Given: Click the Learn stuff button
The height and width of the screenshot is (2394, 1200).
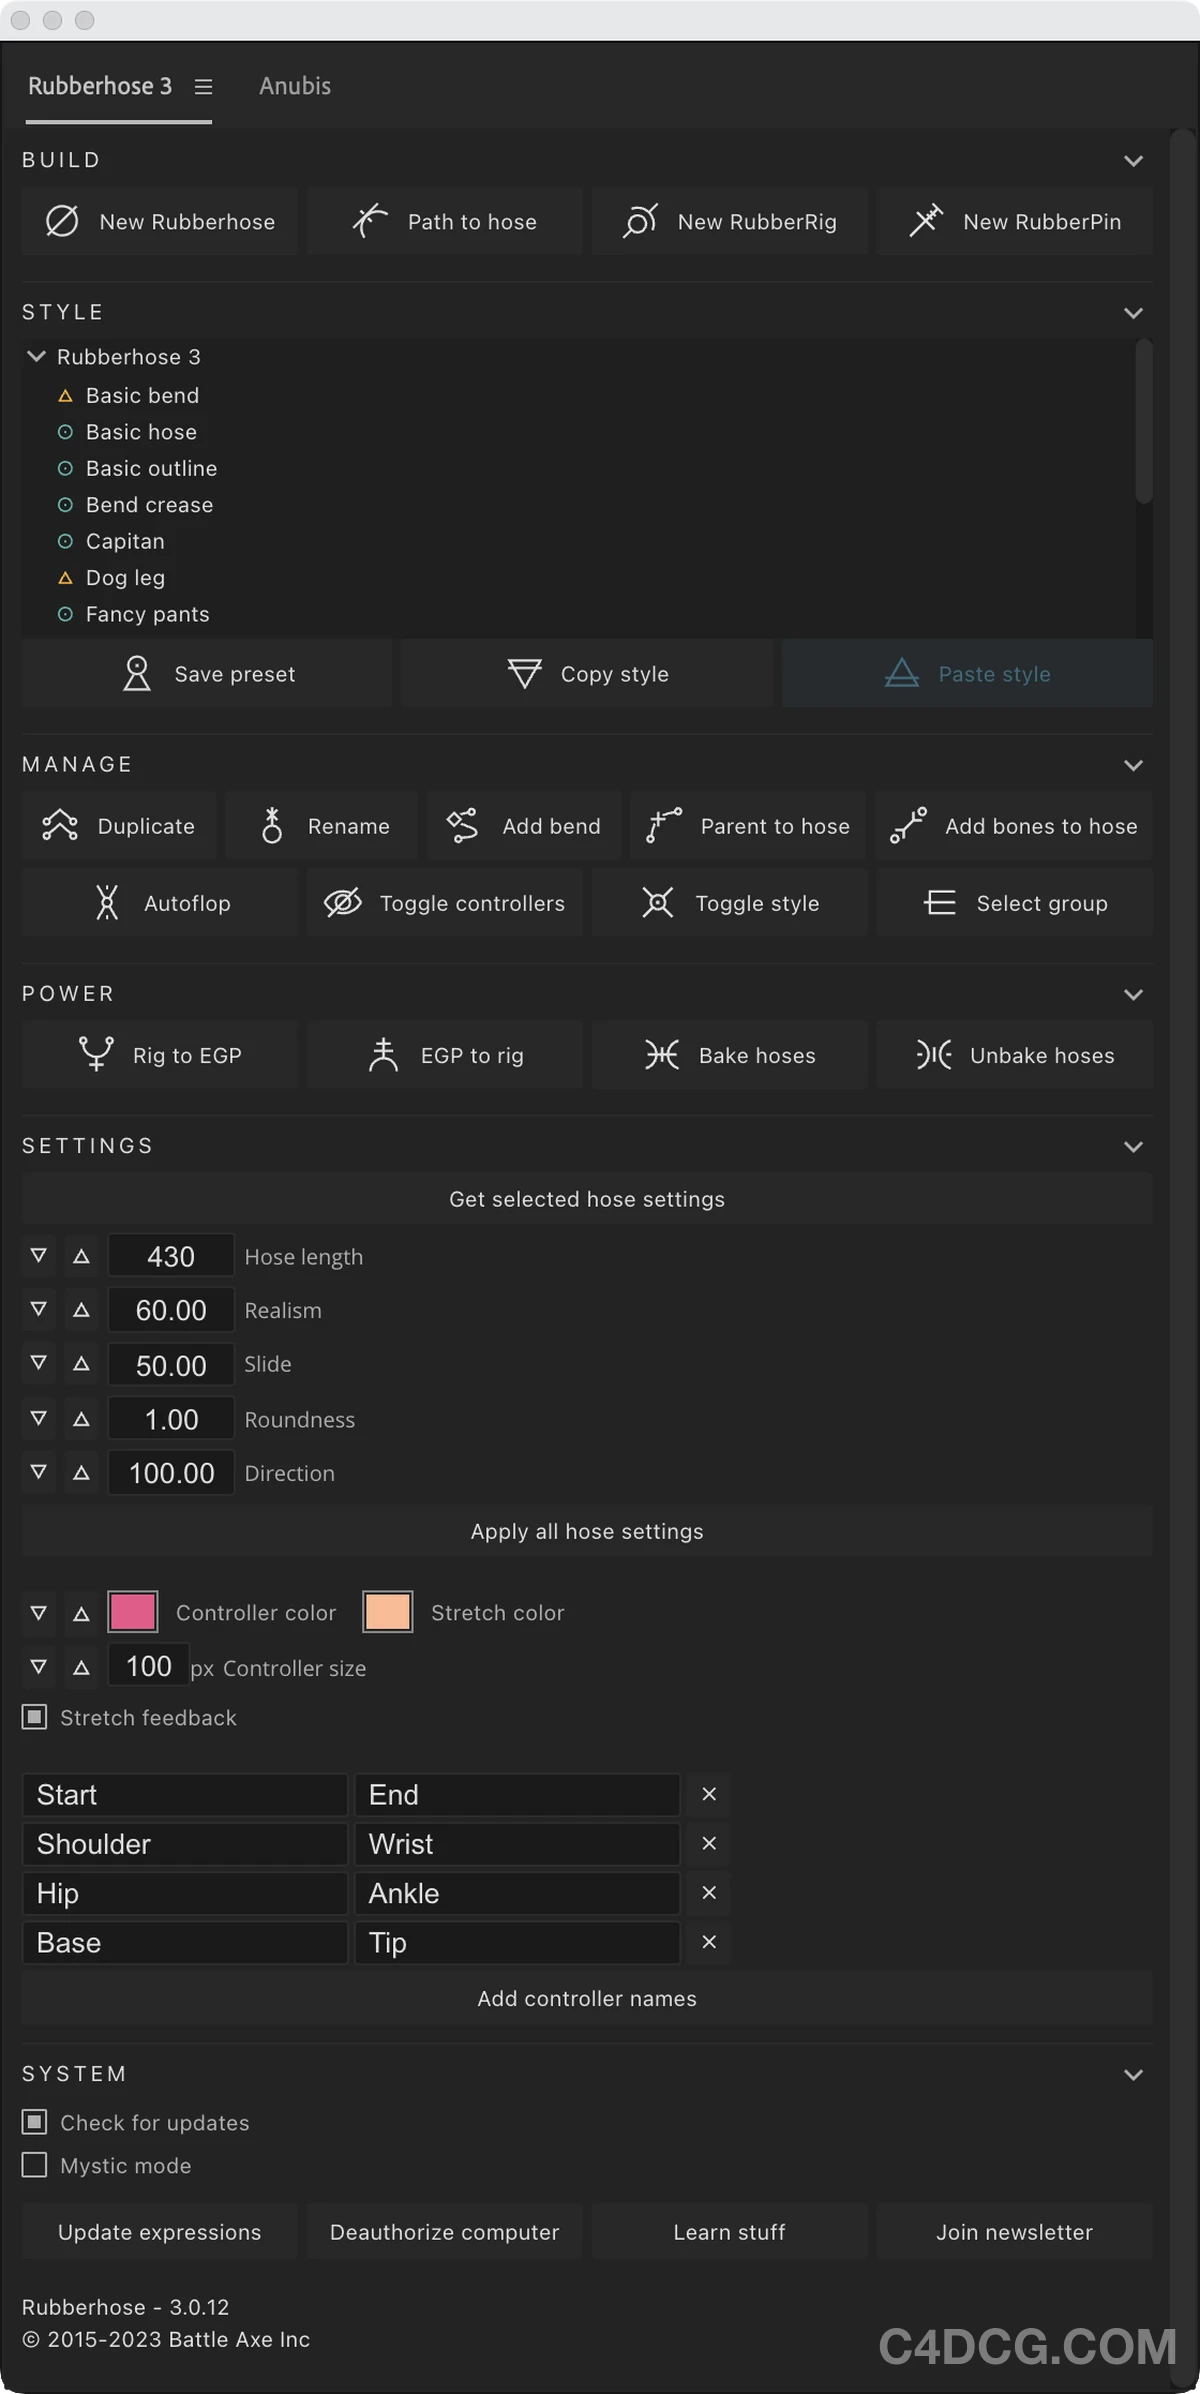Looking at the screenshot, I should [730, 2232].
